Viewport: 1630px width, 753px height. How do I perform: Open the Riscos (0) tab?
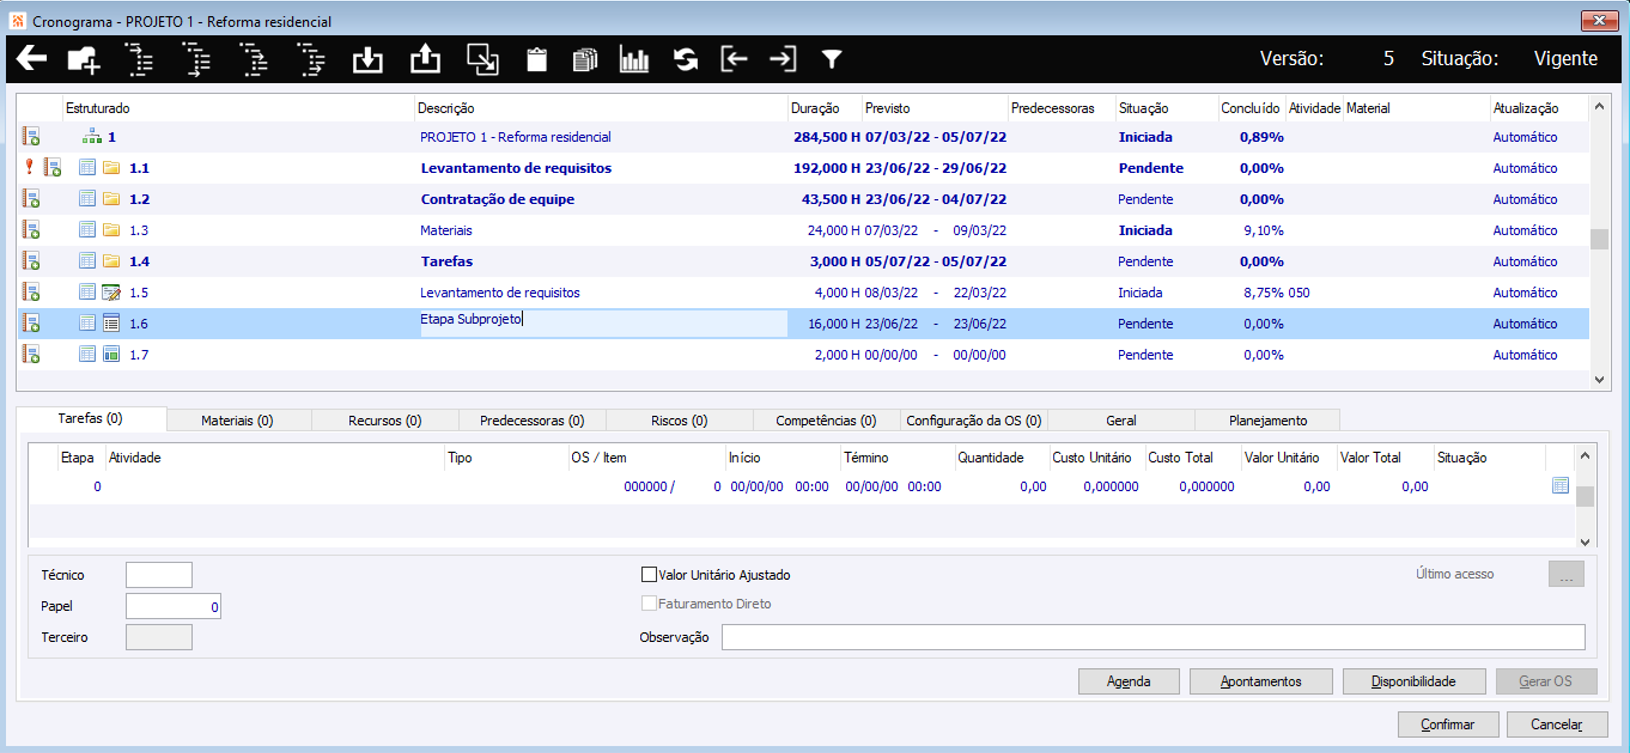pos(679,421)
